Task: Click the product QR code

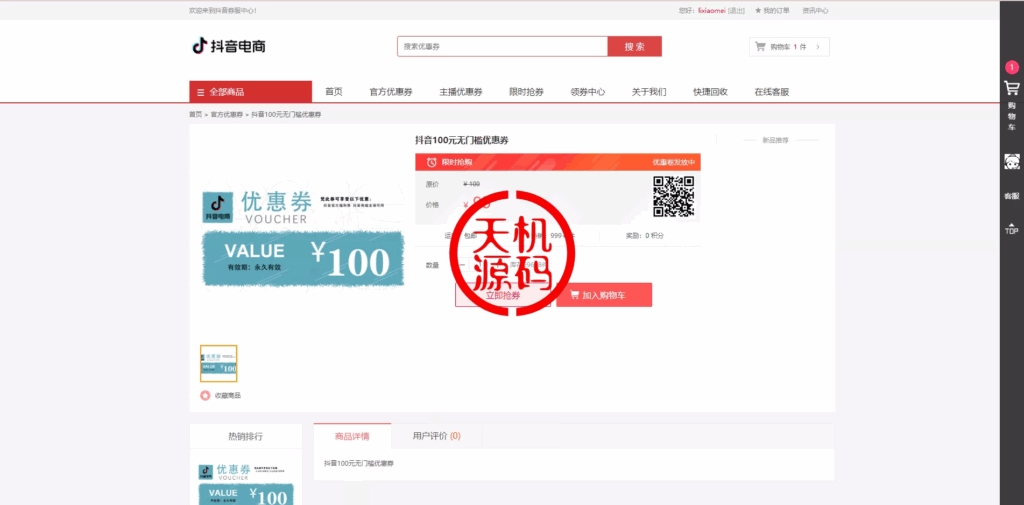Action: click(x=673, y=197)
